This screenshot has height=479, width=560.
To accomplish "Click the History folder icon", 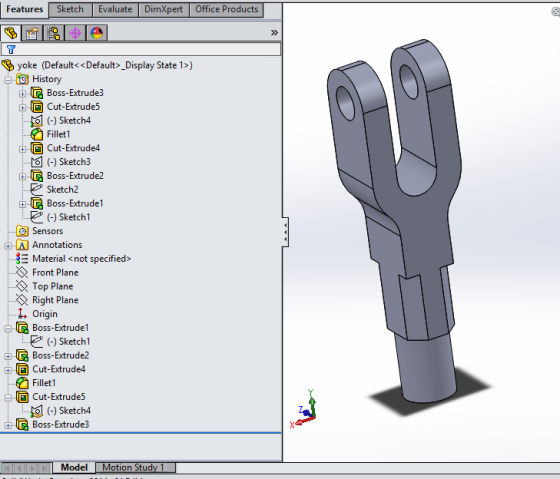I will (22, 79).
